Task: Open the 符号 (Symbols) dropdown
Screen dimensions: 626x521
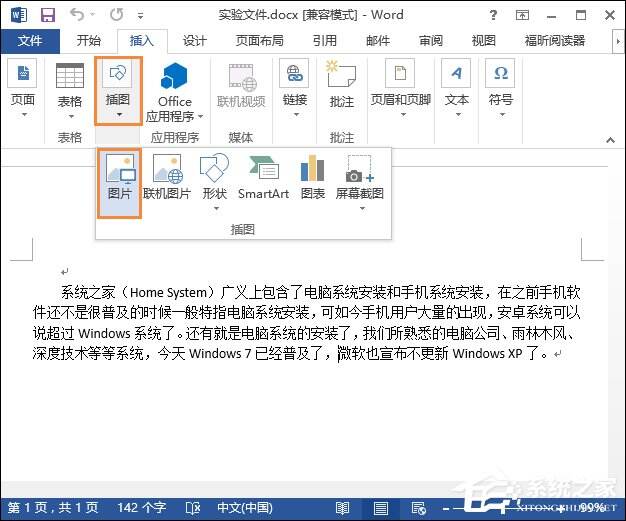Action: 501,89
